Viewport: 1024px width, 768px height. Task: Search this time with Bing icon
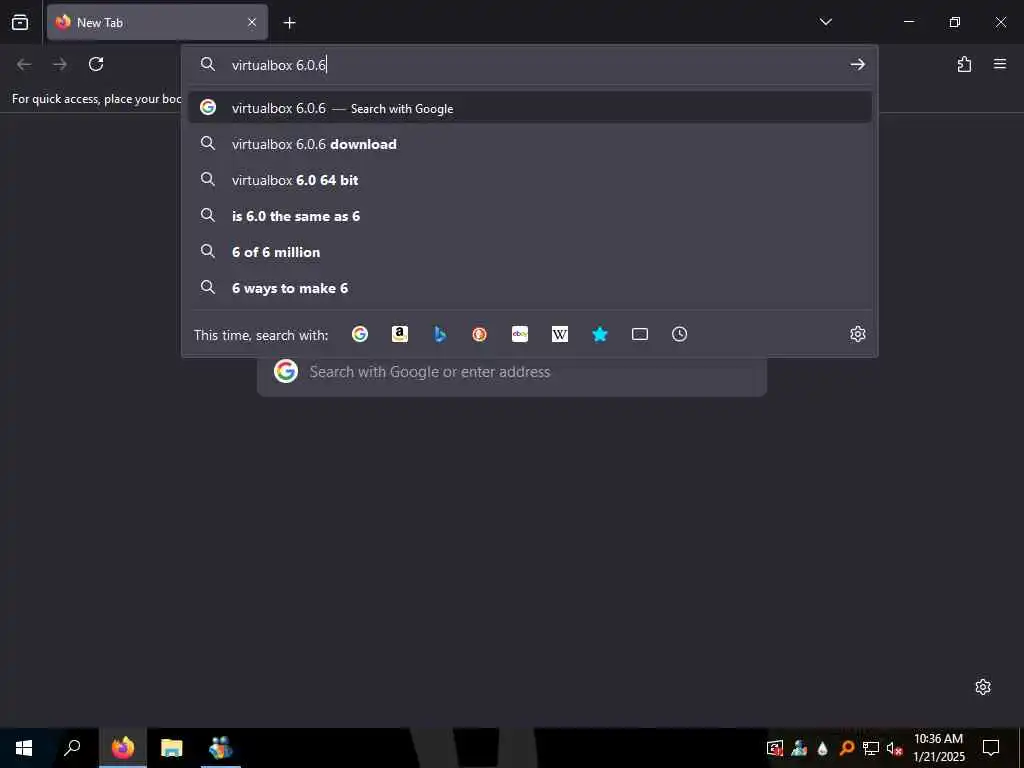tap(440, 334)
